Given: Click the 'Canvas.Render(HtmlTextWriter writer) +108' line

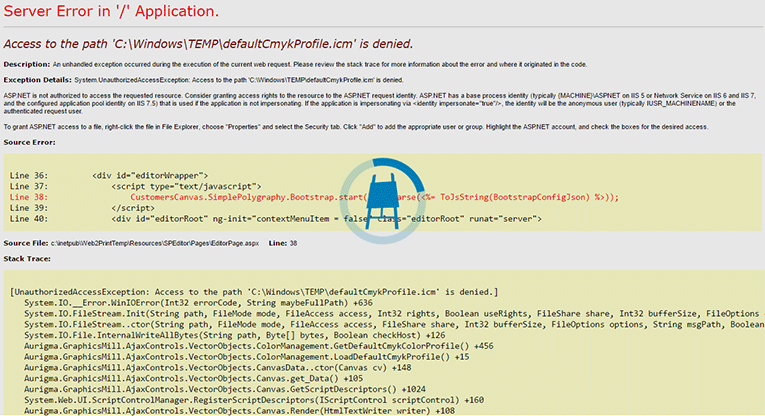Looking at the screenshot, I should (x=240, y=411).
